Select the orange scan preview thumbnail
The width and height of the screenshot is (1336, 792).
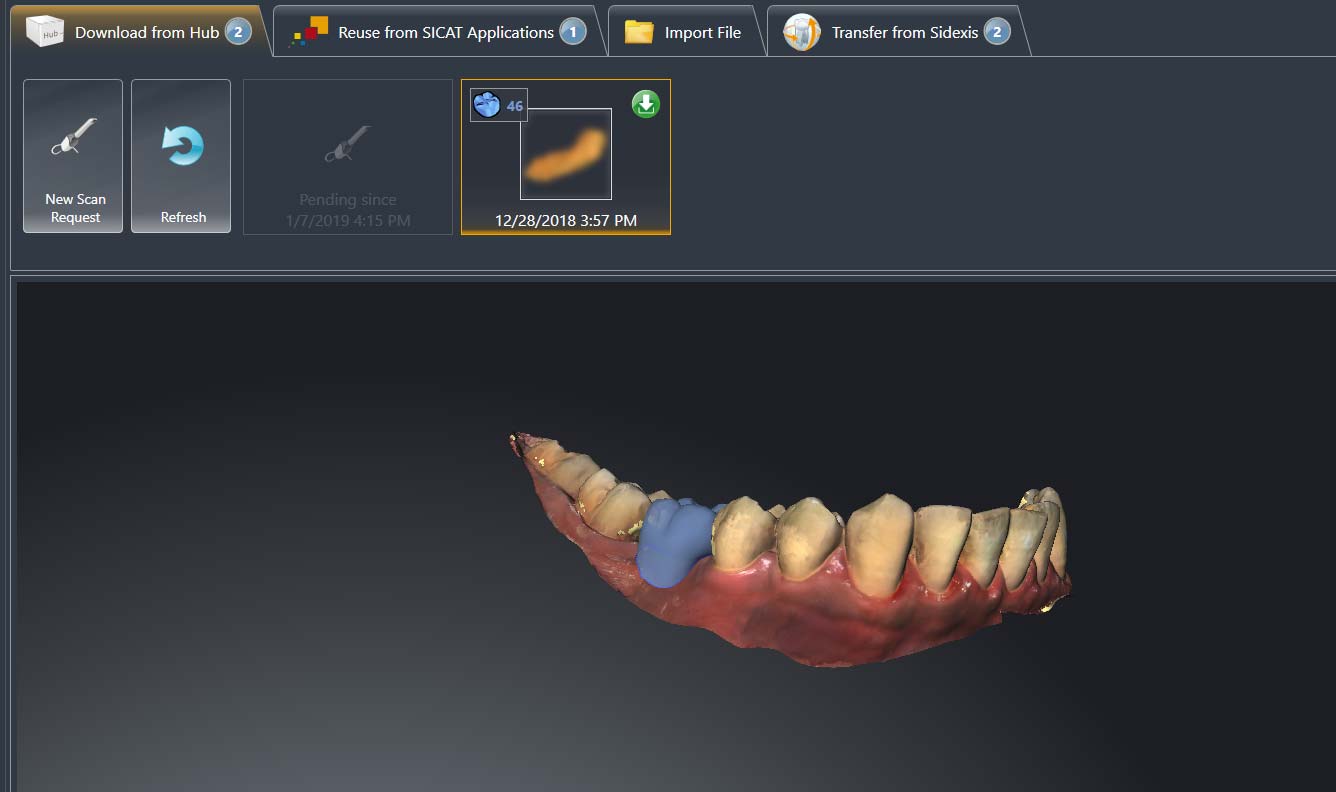[x=566, y=154]
